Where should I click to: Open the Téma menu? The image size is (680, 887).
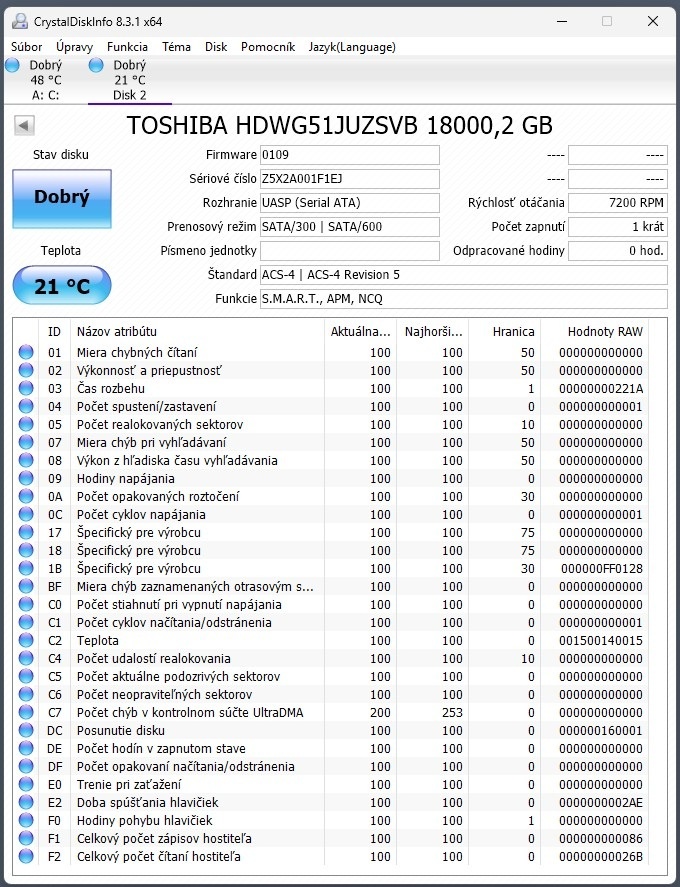176,47
